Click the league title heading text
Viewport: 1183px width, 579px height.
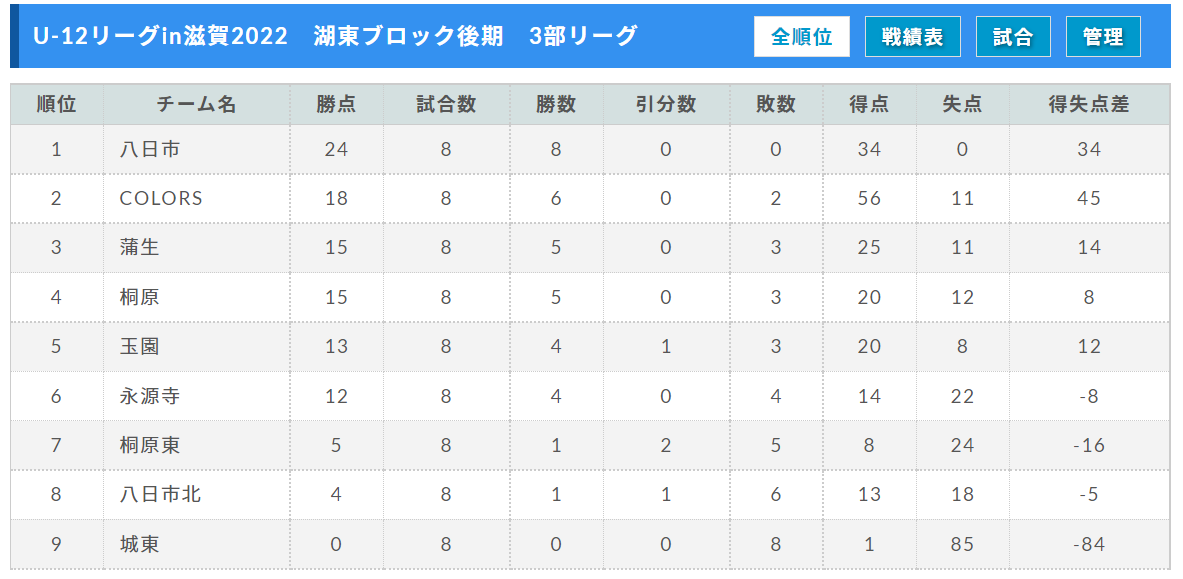(x=336, y=35)
